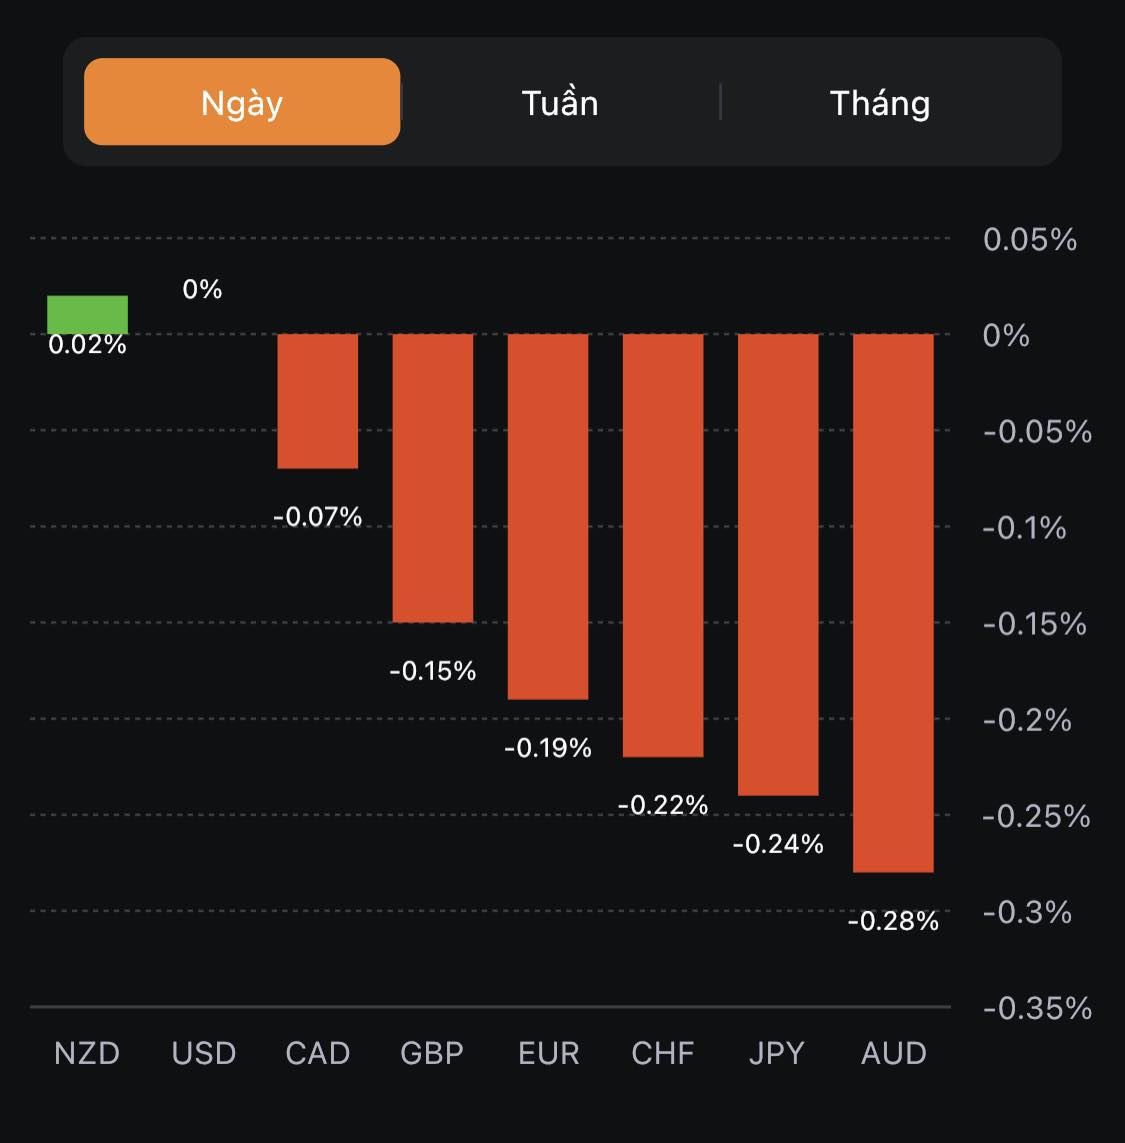
Task: Click the JPY currency label
Action: 777,1053
